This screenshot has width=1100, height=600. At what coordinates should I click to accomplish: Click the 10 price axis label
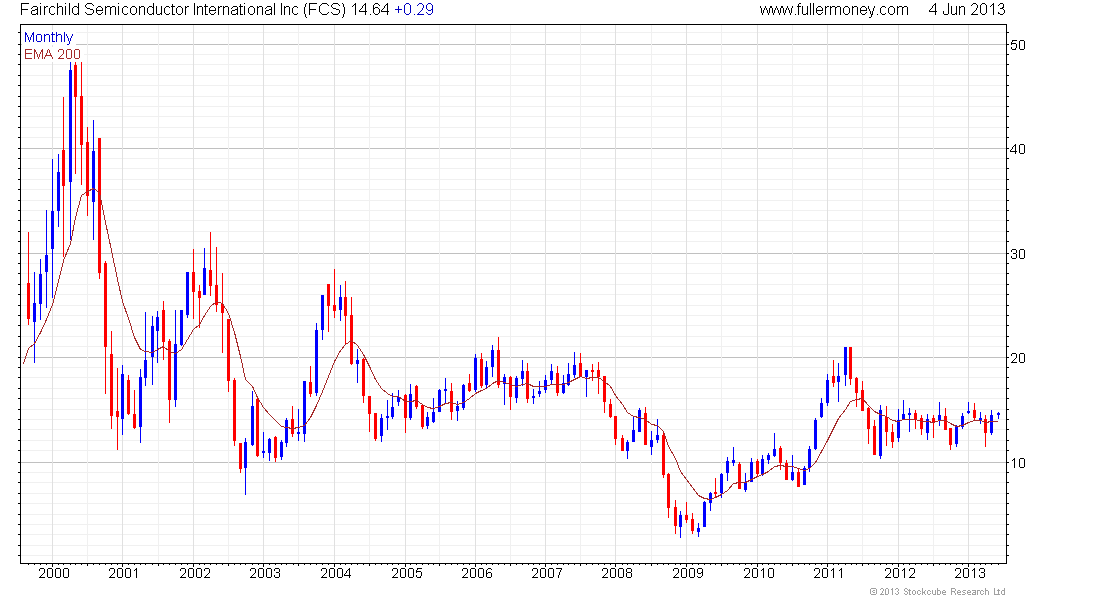(x=1017, y=463)
